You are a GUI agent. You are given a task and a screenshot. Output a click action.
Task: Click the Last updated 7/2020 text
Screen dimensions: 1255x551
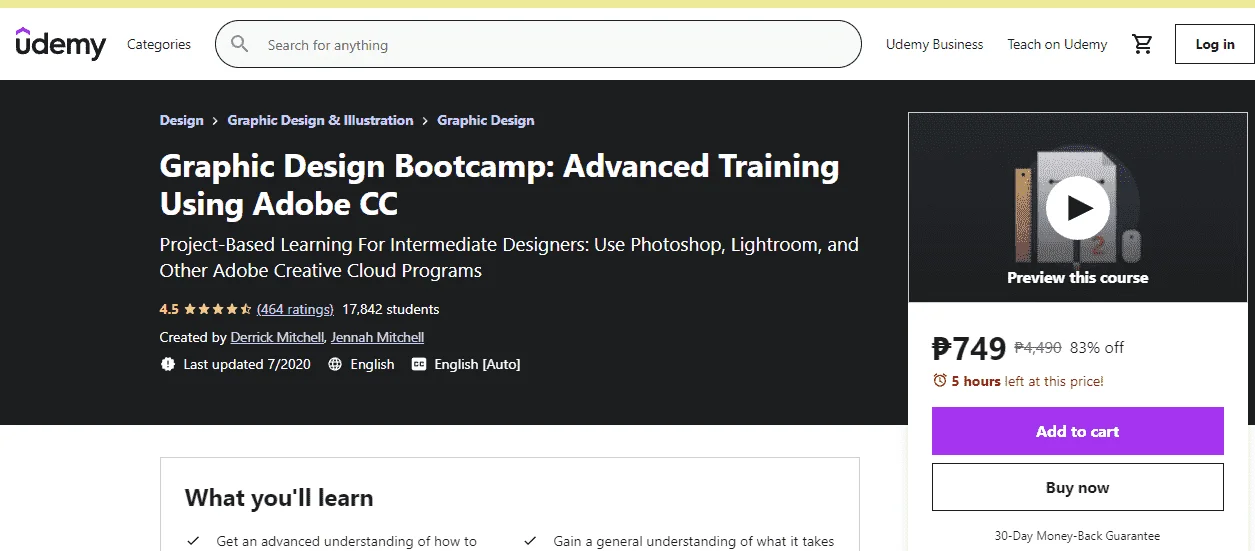pos(247,364)
